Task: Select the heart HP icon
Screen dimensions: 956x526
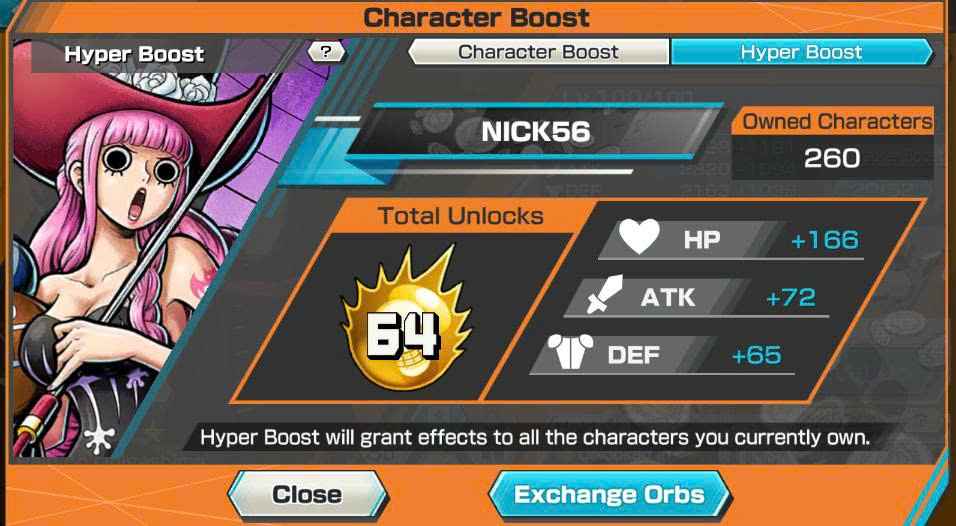Action: click(638, 236)
